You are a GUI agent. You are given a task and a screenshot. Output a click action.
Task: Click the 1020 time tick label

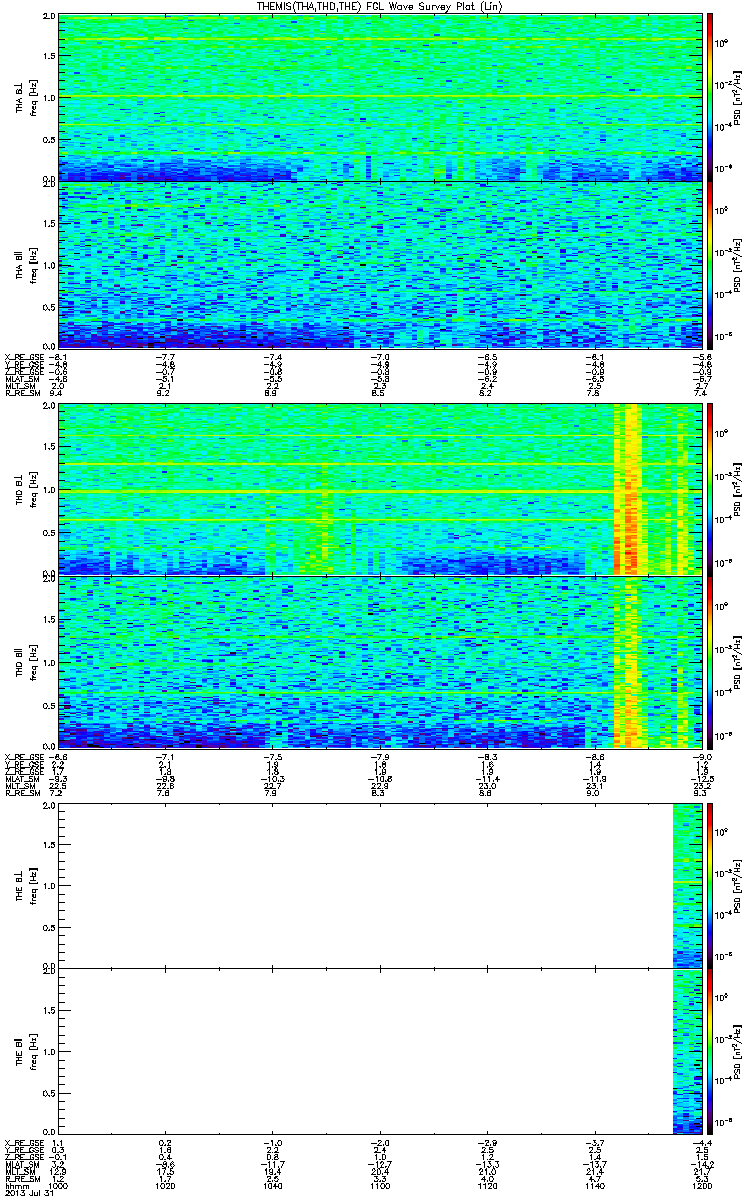[166, 1186]
